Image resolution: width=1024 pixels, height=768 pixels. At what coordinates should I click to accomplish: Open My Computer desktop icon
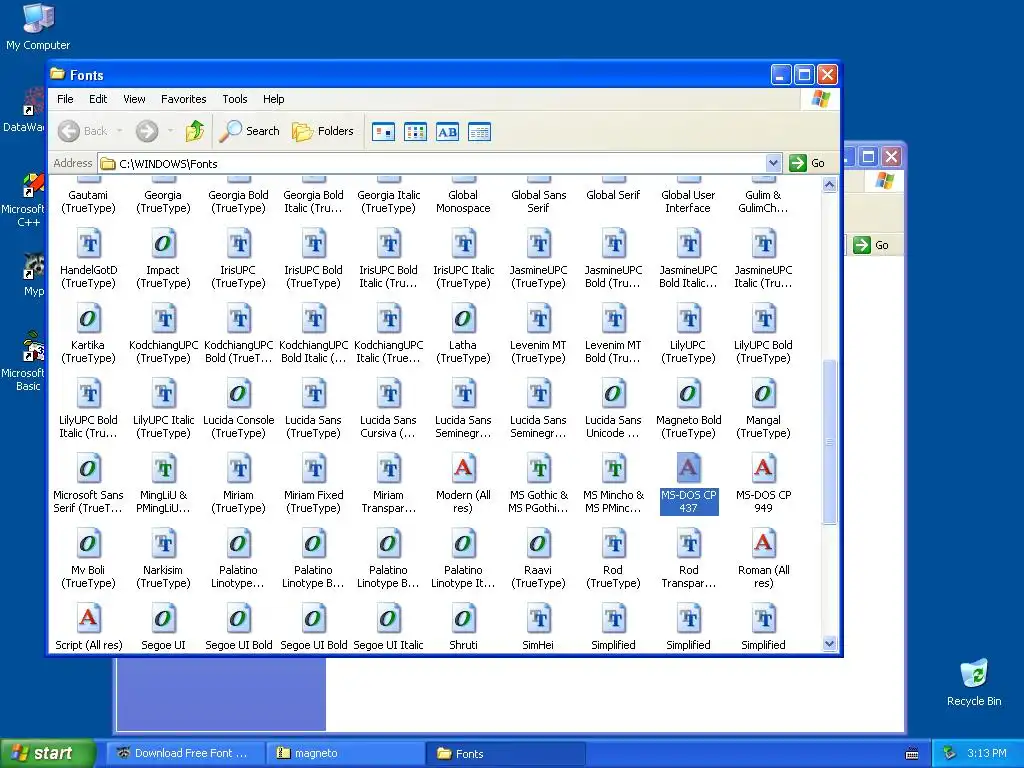click(x=38, y=27)
